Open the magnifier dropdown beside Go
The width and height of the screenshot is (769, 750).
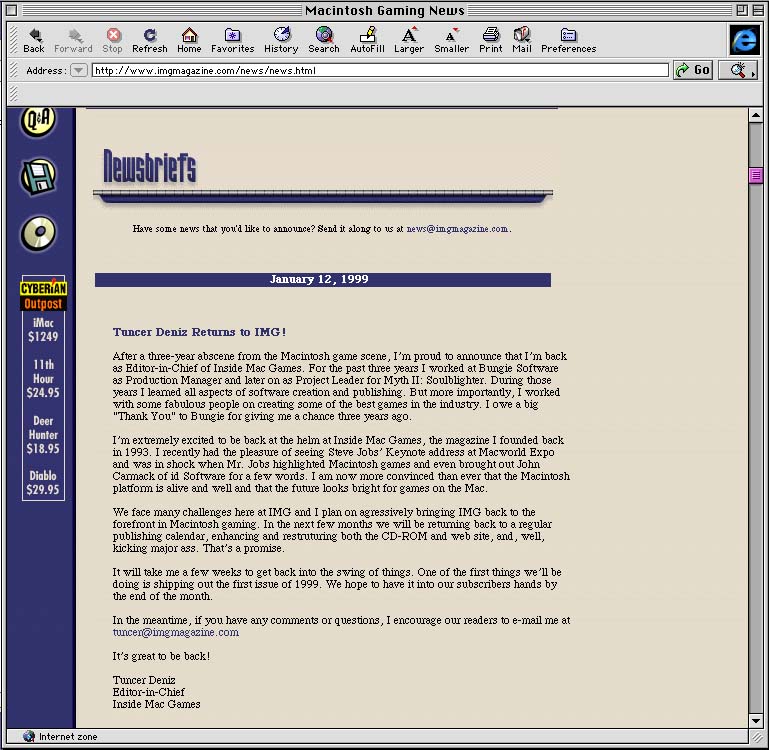click(x=738, y=70)
